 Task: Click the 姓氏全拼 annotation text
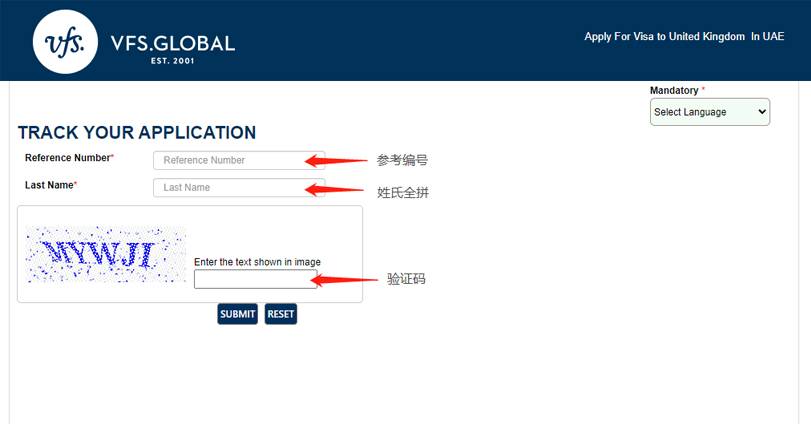(402, 192)
